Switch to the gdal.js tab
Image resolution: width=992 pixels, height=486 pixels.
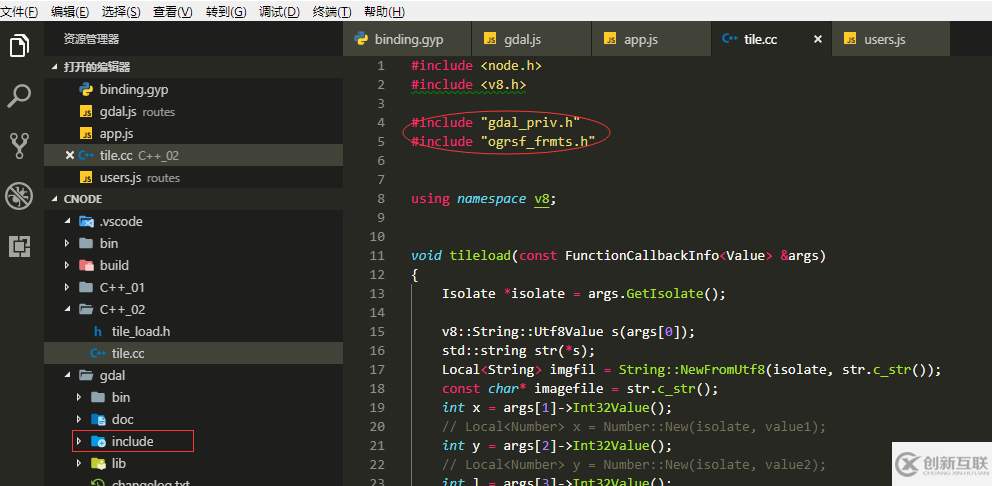[532, 39]
